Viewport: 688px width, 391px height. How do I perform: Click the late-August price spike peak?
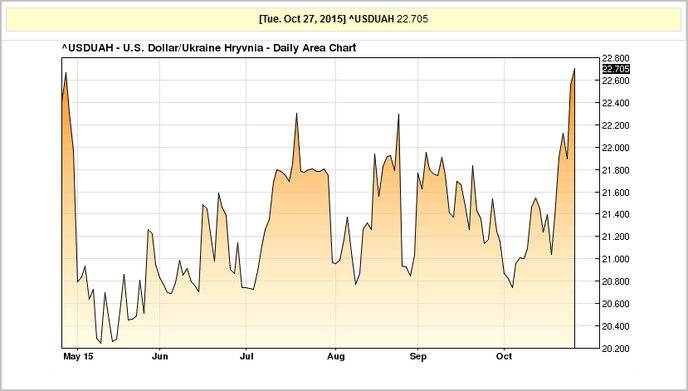pyautogui.click(x=398, y=115)
